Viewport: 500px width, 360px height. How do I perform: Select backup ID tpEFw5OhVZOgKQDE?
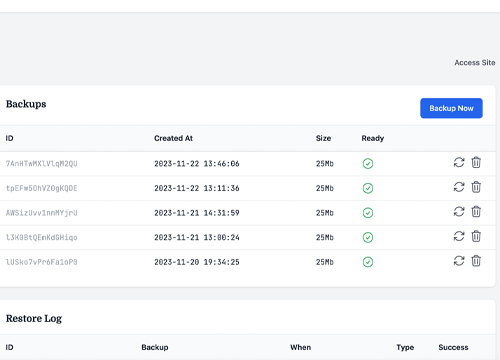42,188
